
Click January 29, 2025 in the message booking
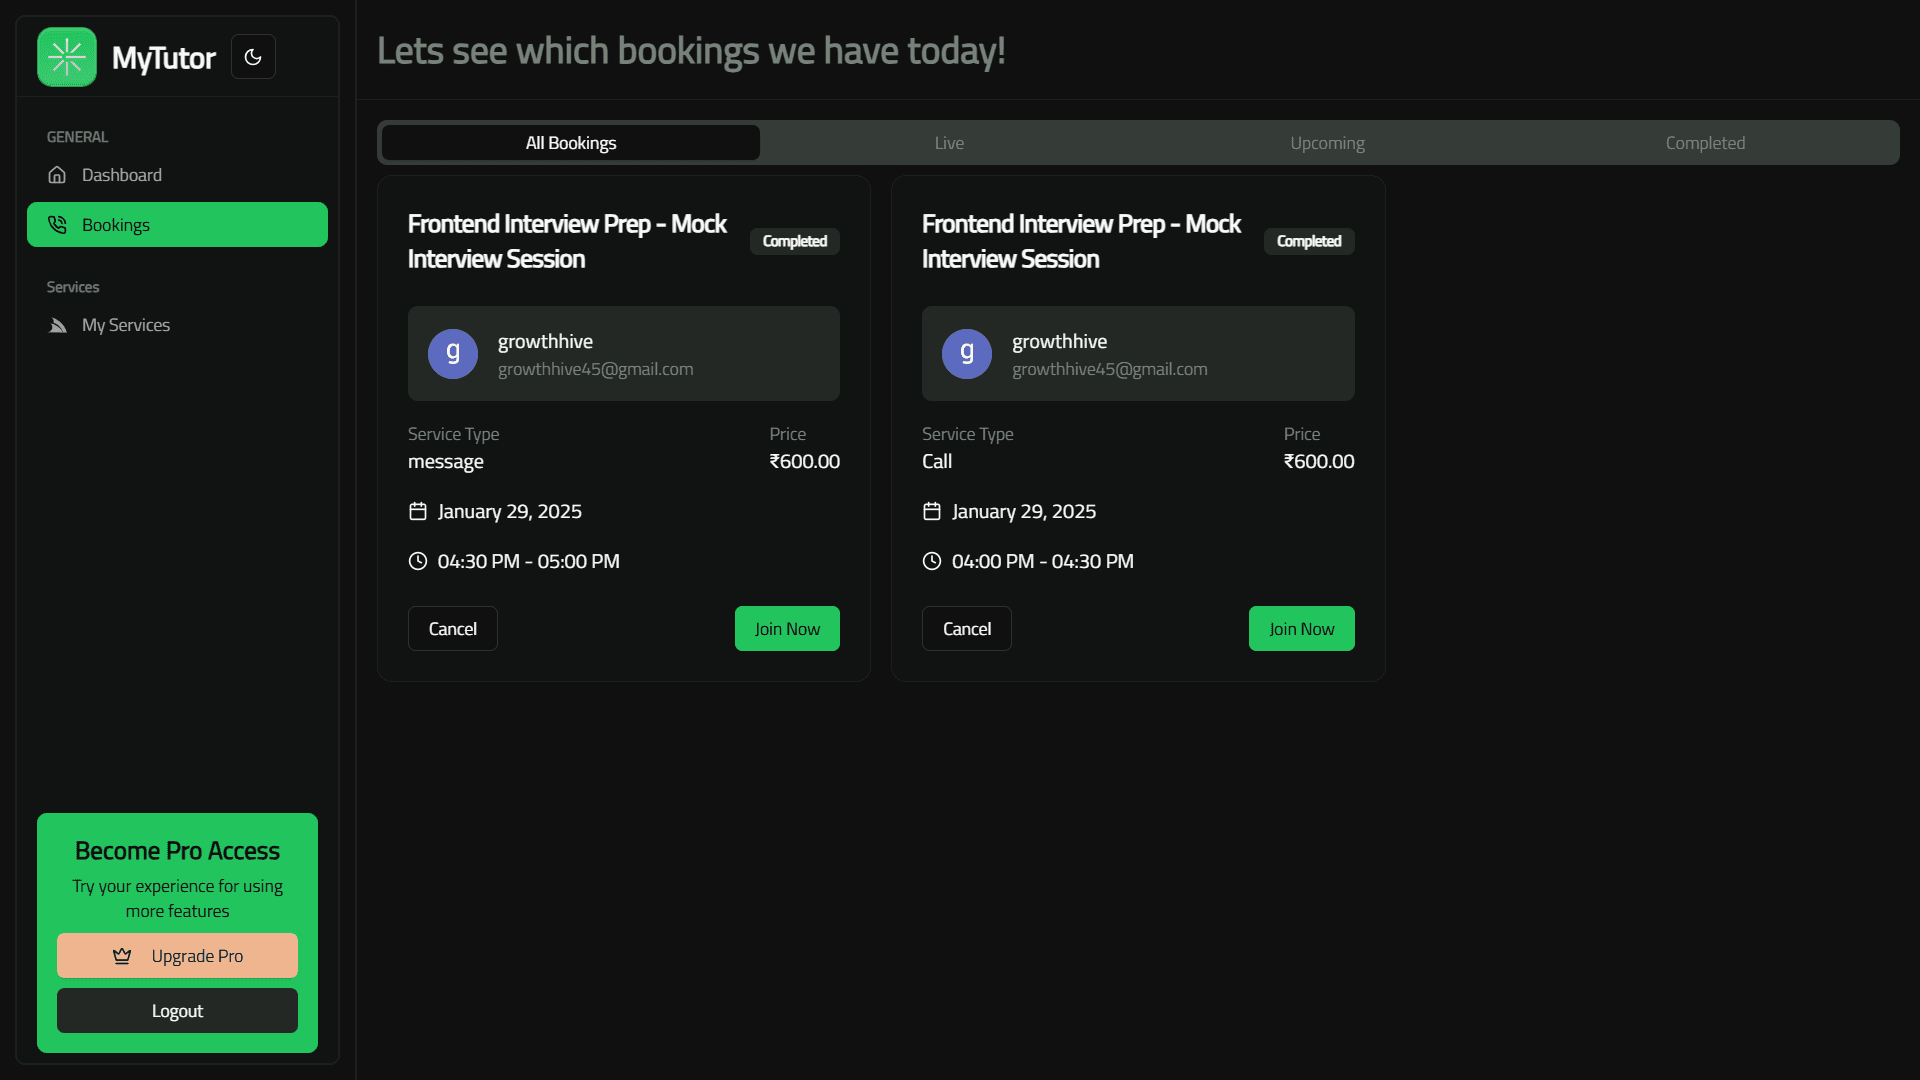pyautogui.click(x=510, y=511)
